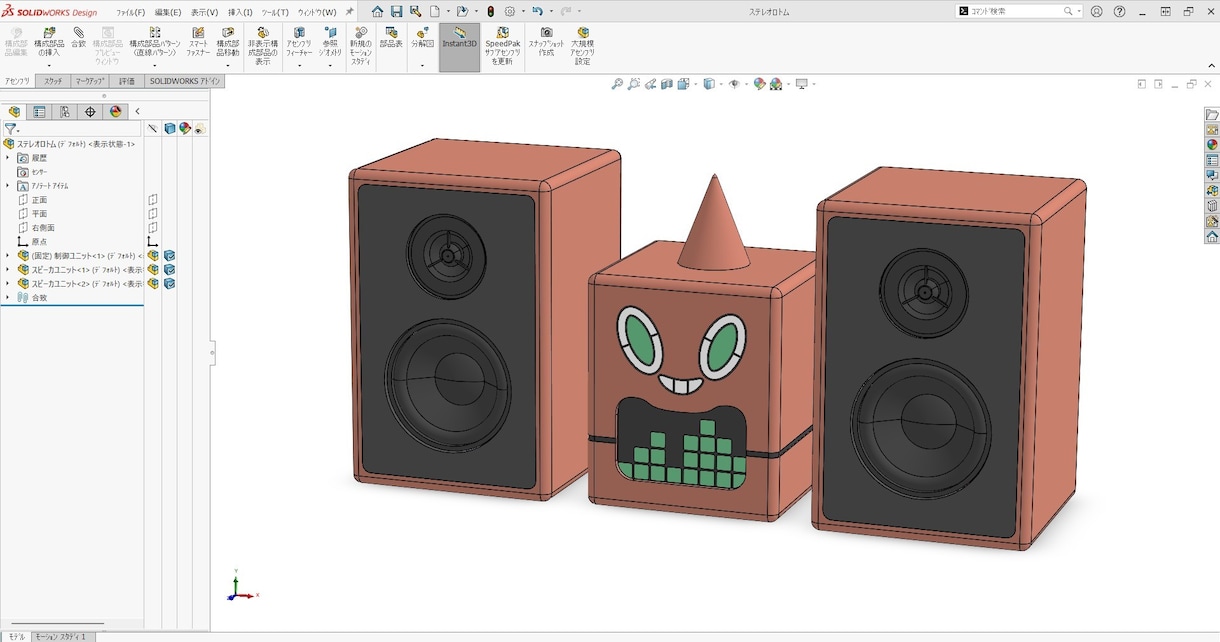1220x642 pixels.
Task: Open the ConfigurationManager tab icon
Action: (64, 112)
